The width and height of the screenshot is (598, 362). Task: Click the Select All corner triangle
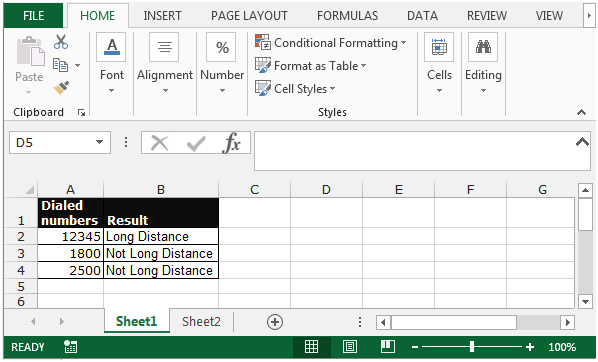[29, 189]
